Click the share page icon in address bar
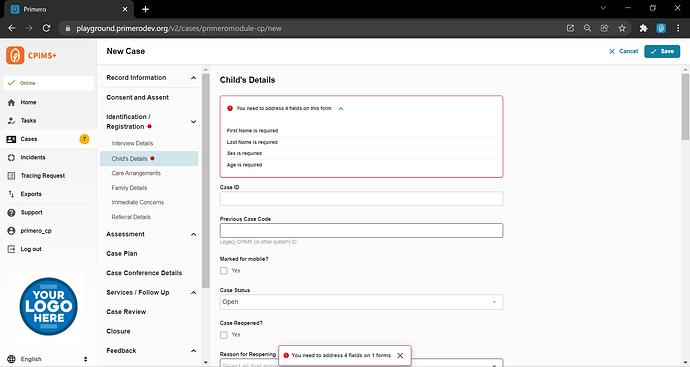The width and height of the screenshot is (690, 367). pyautogui.click(x=605, y=28)
